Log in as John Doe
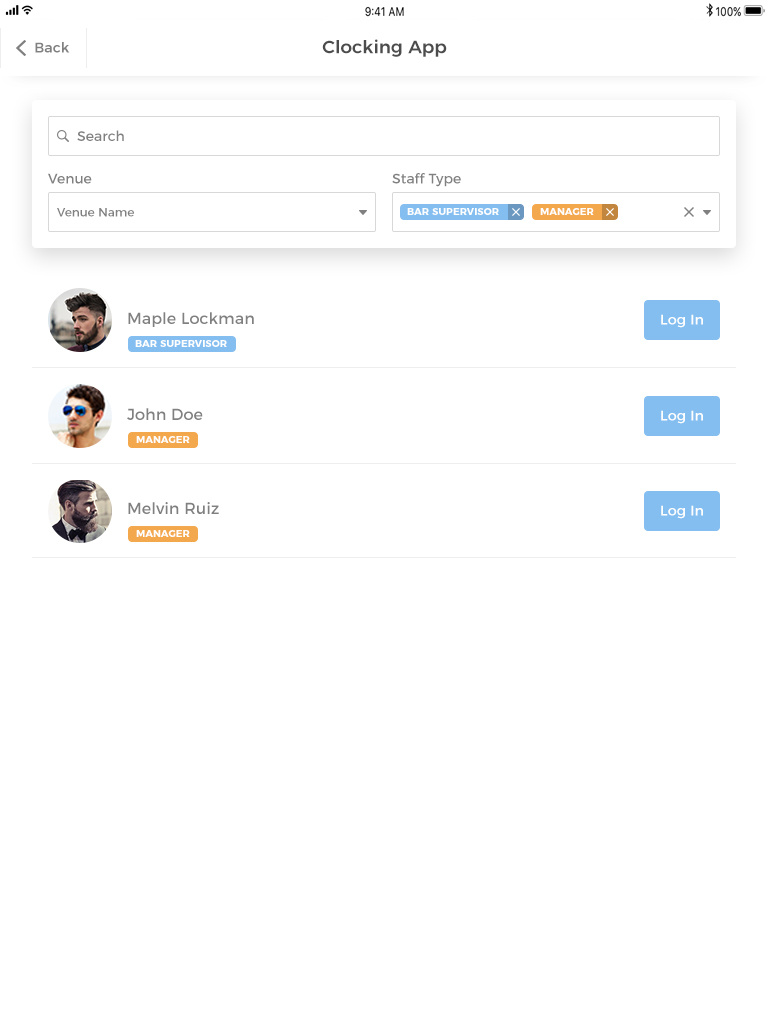Screen dimensions: 768x1024 [681, 416]
